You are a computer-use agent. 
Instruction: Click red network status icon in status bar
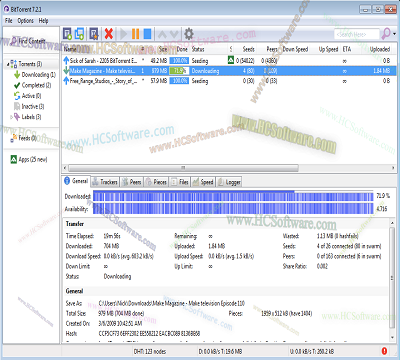384,351
